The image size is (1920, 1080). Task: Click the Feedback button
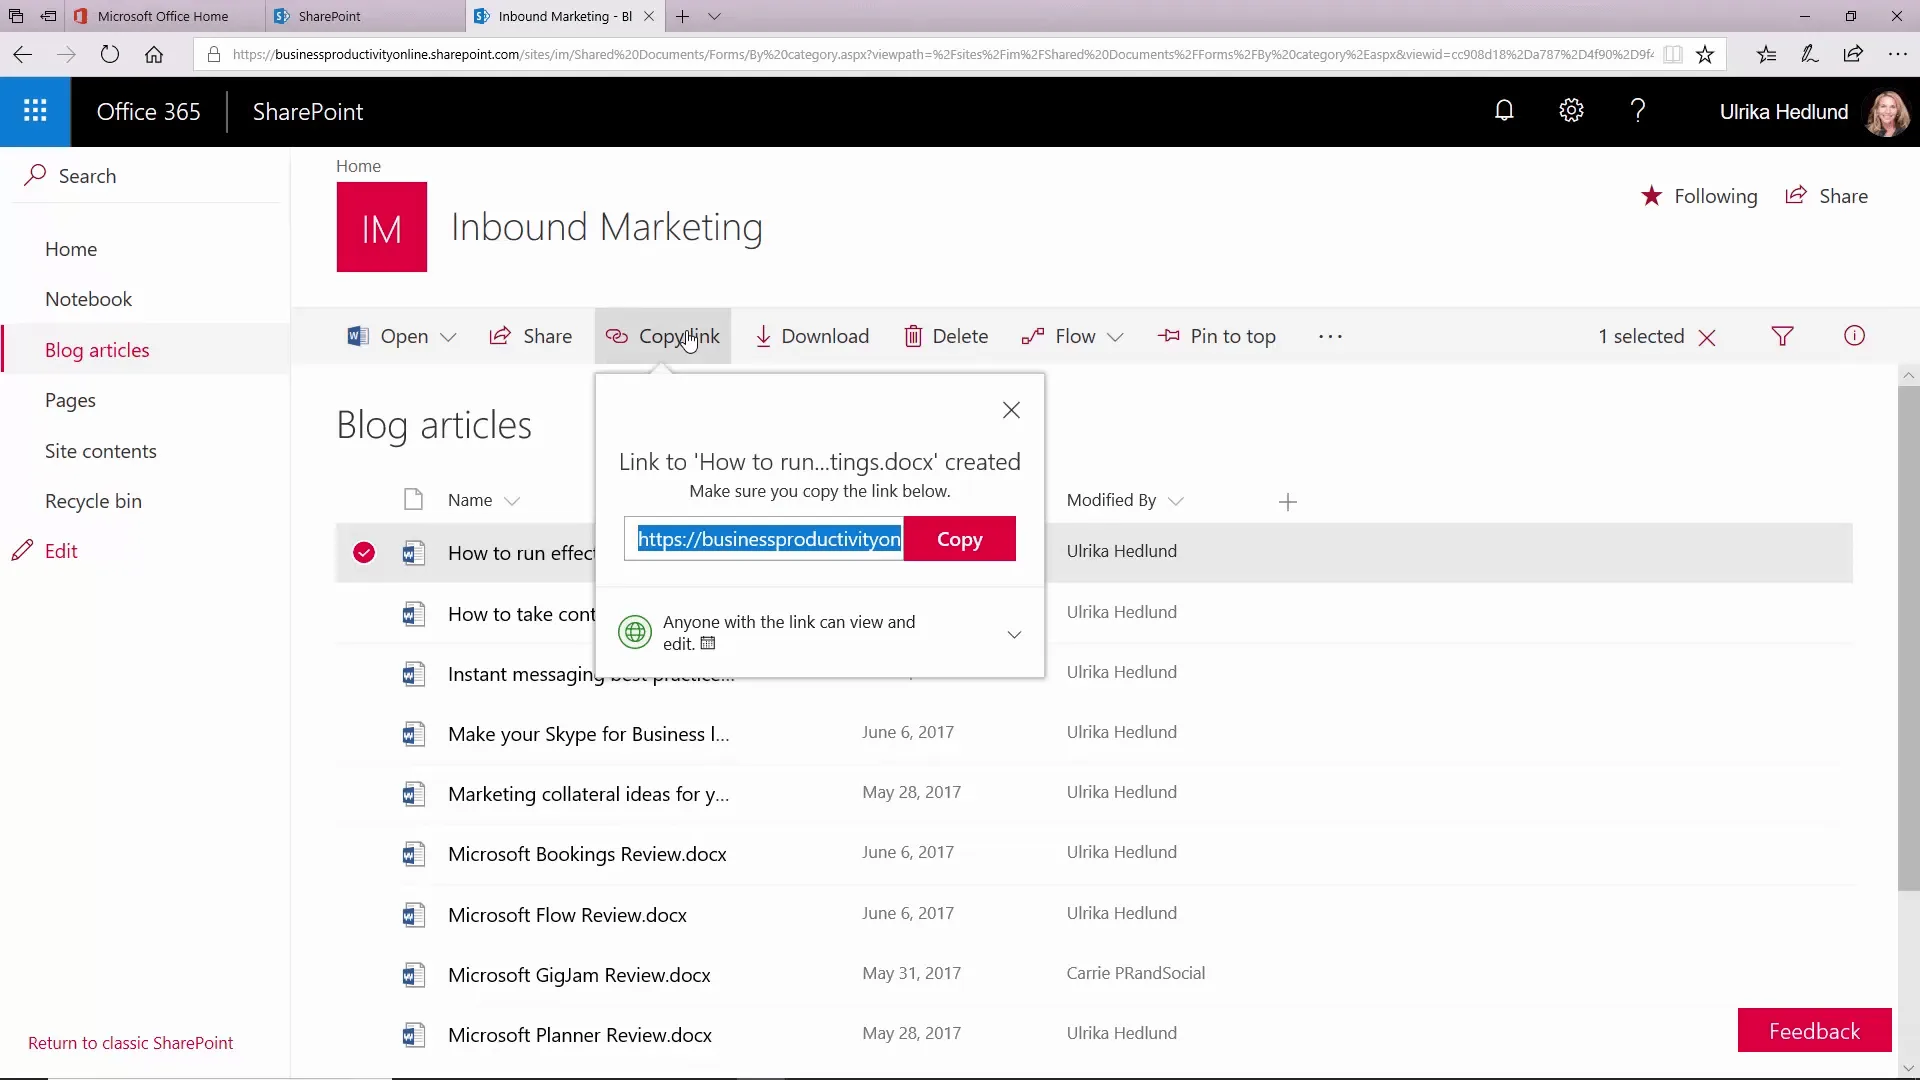click(x=1814, y=1030)
